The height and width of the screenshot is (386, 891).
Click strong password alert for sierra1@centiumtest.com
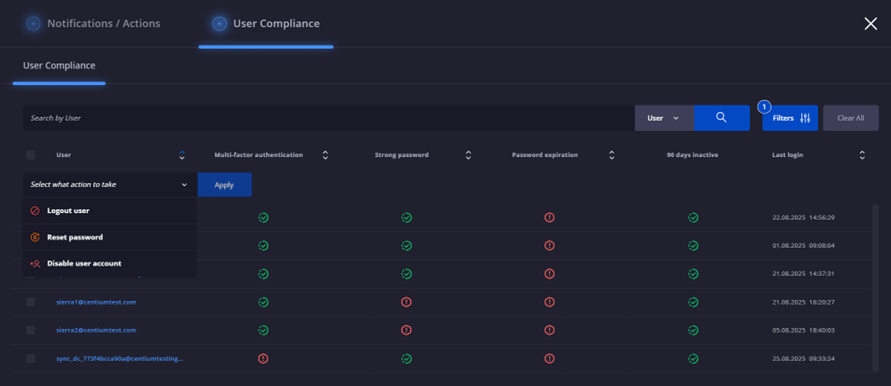(406, 302)
